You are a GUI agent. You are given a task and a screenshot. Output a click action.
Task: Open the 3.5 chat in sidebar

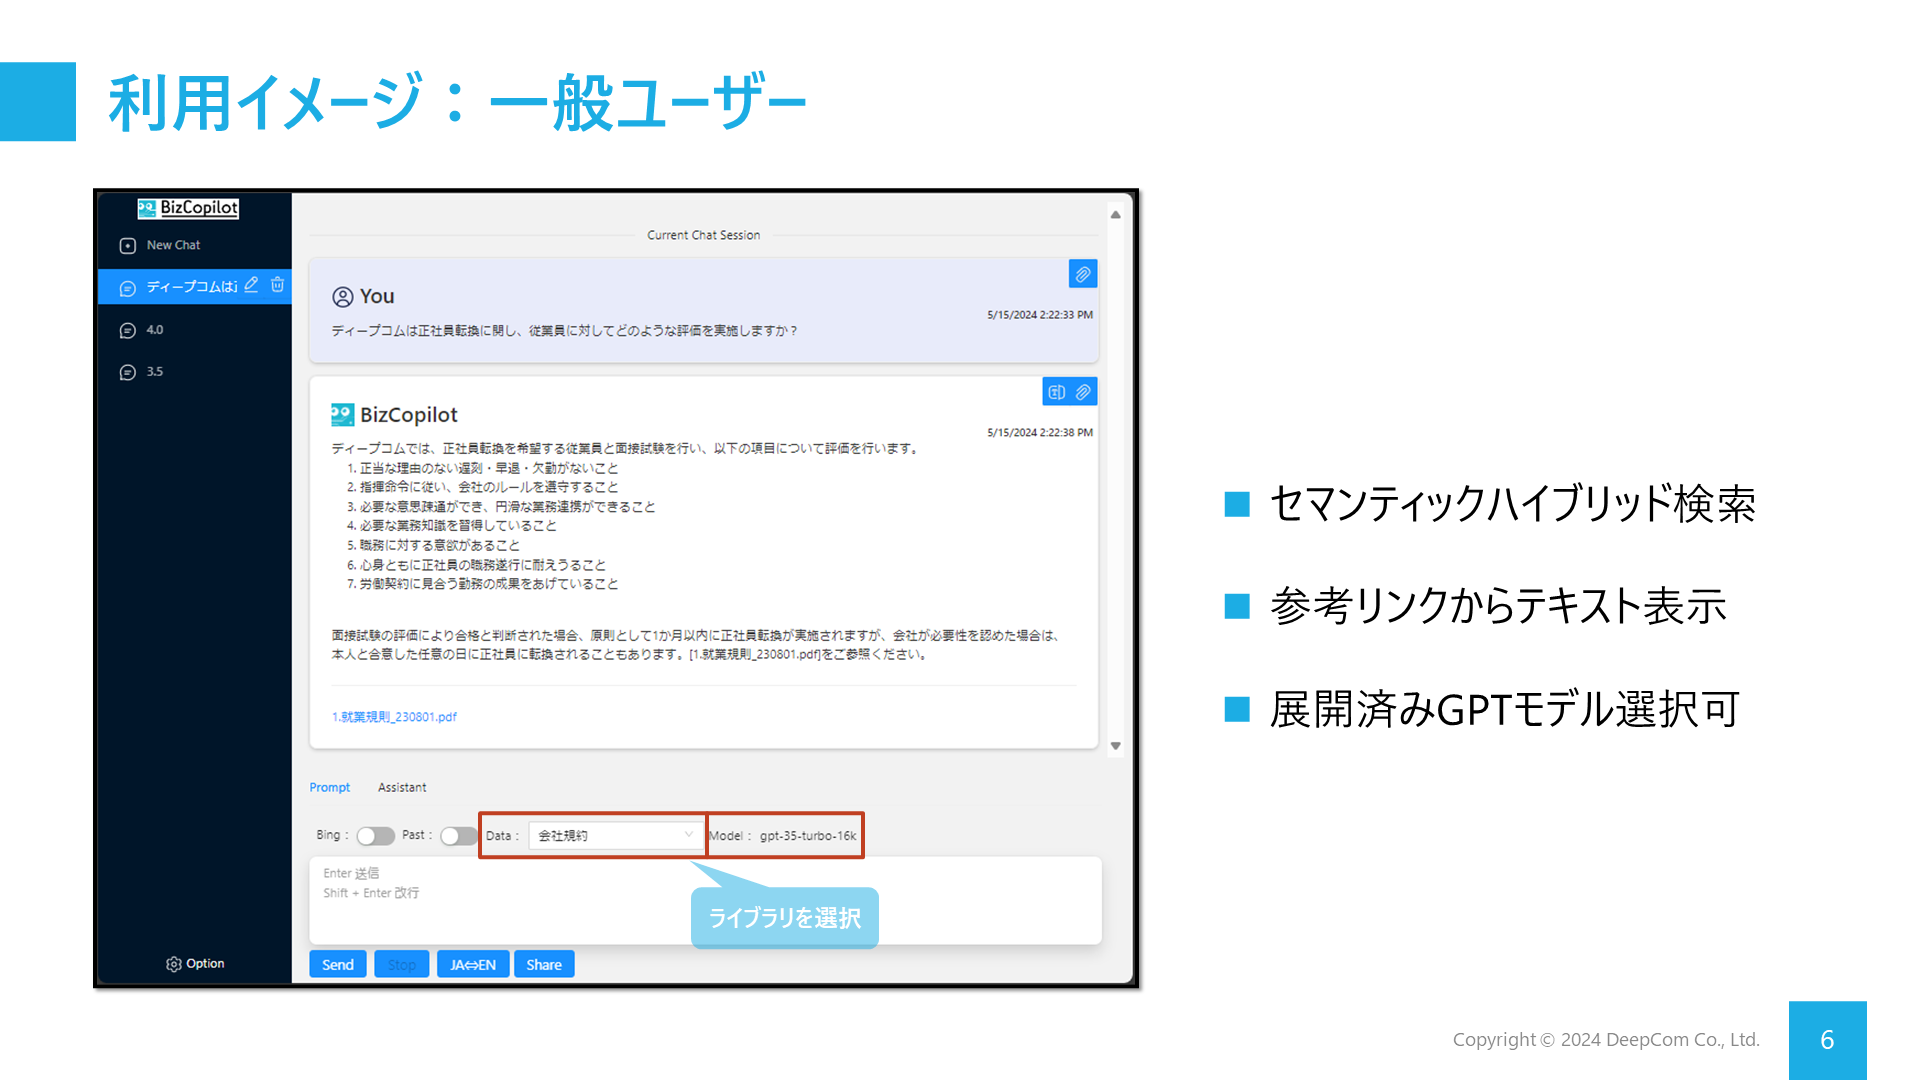pos(154,372)
